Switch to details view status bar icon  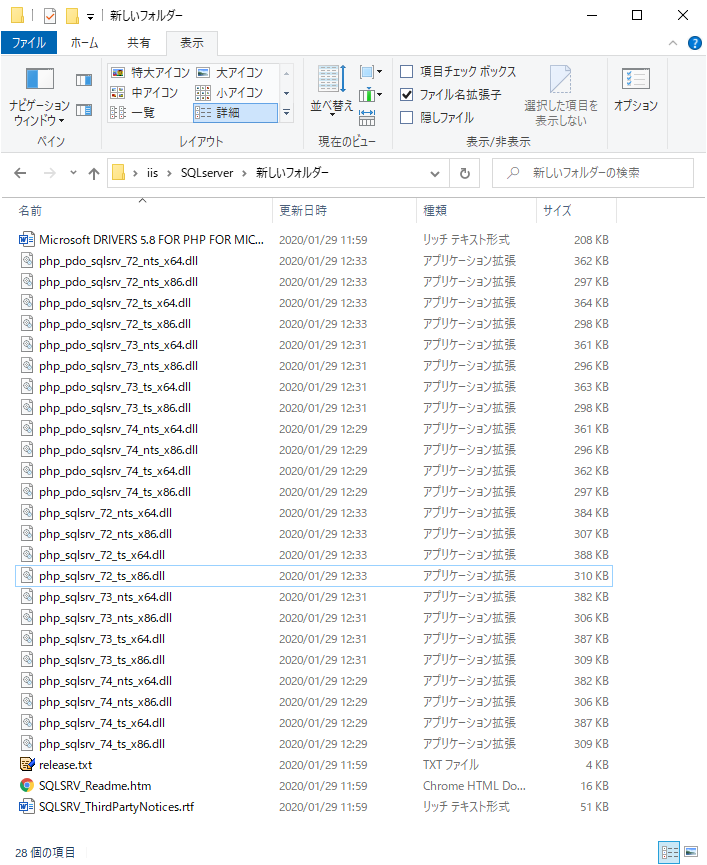coord(669,852)
